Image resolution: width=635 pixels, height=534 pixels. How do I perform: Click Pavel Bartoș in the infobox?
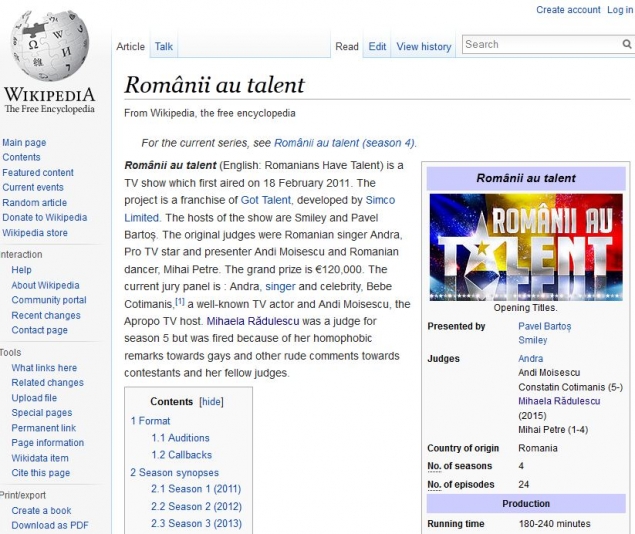pyautogui.click(x=545, y=326)
